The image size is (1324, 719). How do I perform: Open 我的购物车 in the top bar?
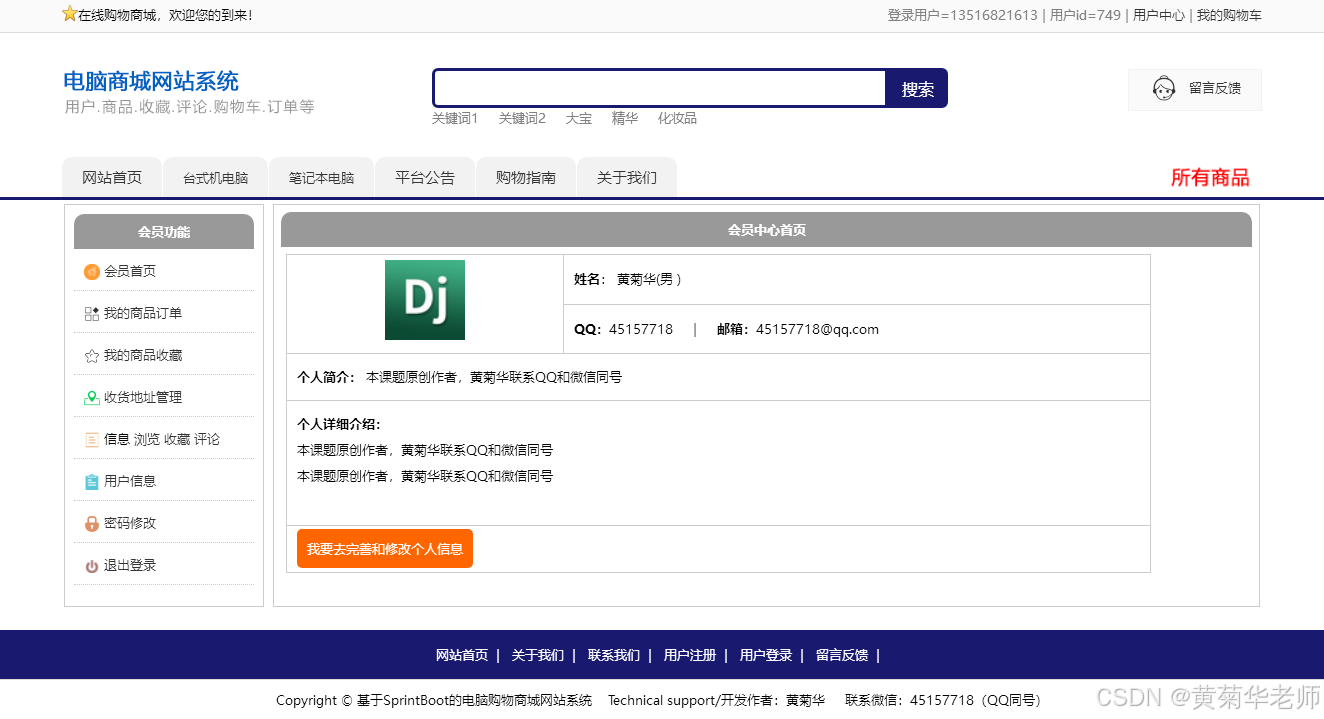coord(1229,15)
